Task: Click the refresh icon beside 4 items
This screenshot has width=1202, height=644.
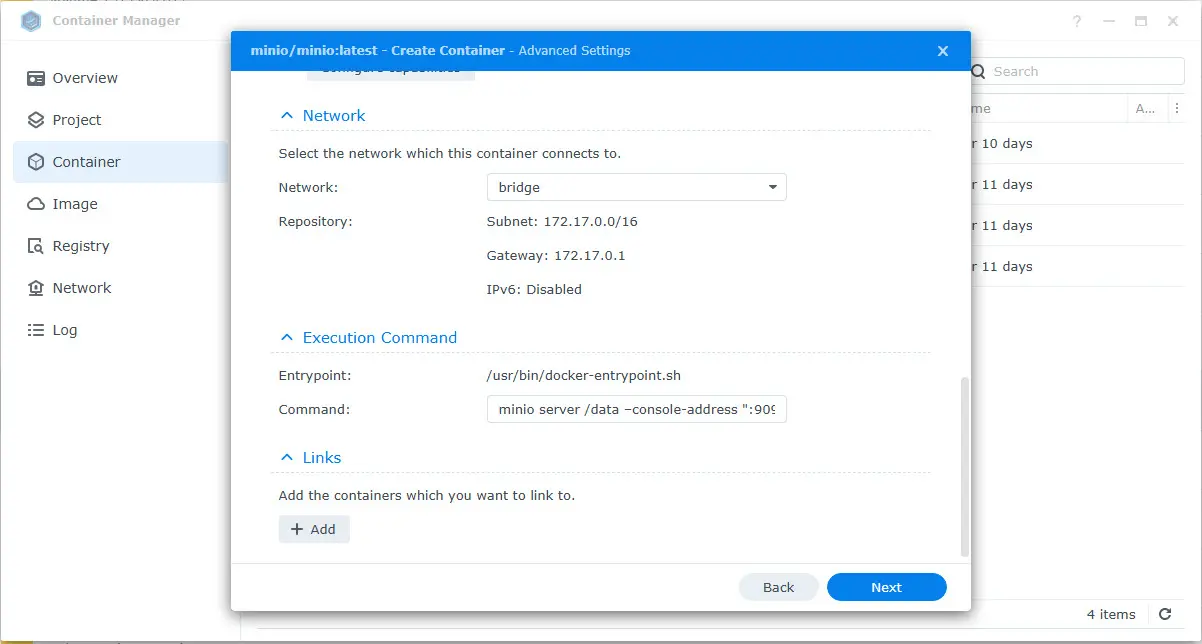Action: click(1165, 614)
